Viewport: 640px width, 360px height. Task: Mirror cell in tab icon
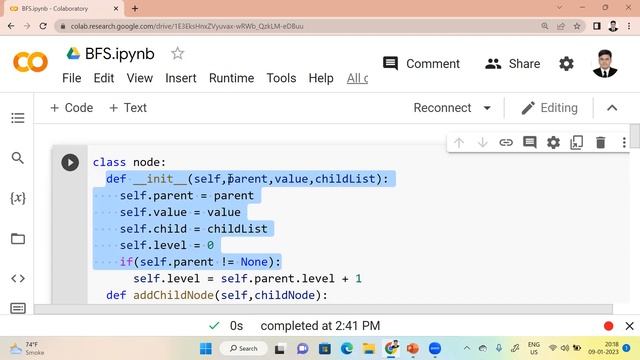pyautogui.click(x=577, y=142)
